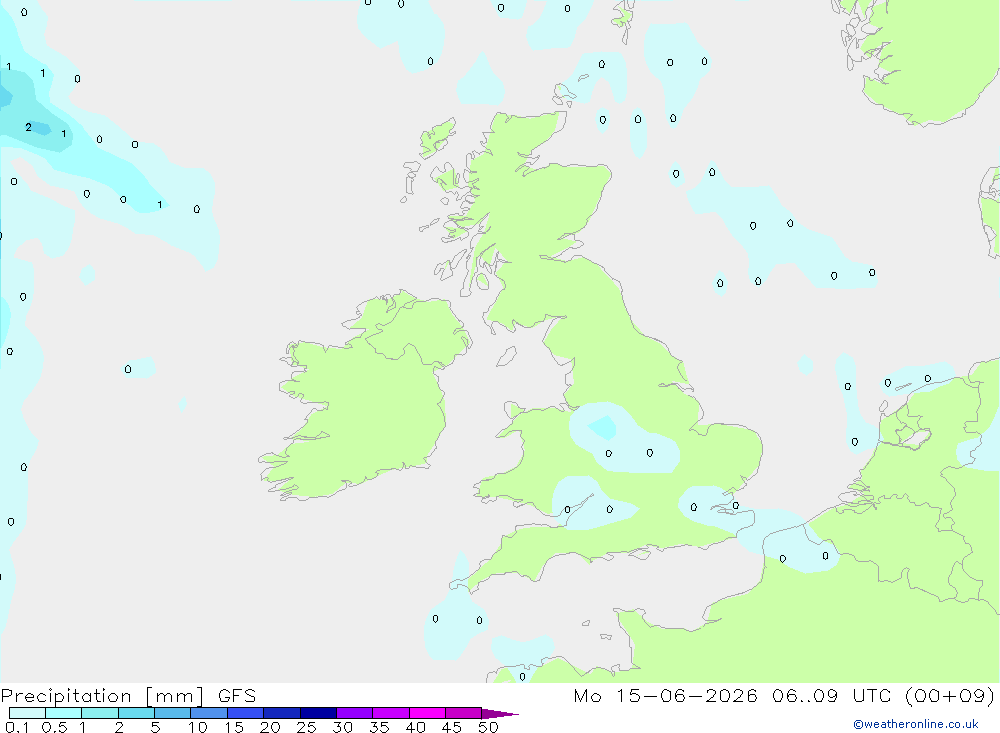Click the '40' legend label
Viewport: 1000px width, 733px height.
pos(416,727)
